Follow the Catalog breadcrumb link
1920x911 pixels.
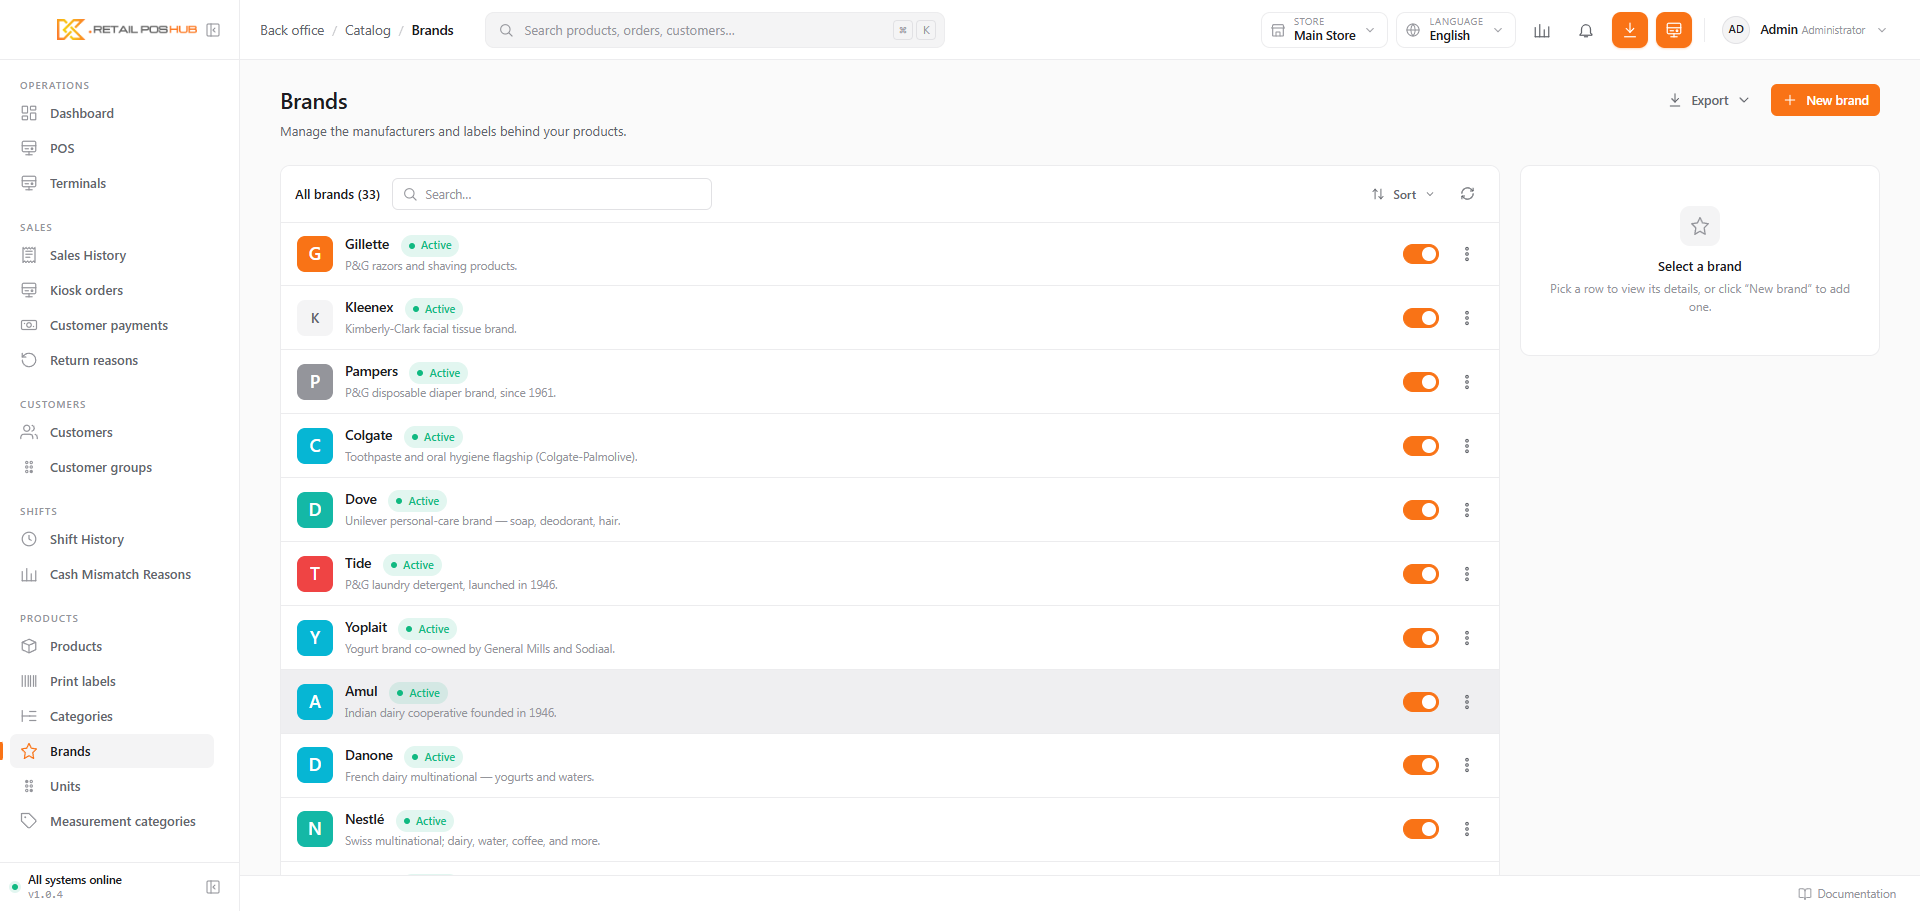(x=368, y=30)
